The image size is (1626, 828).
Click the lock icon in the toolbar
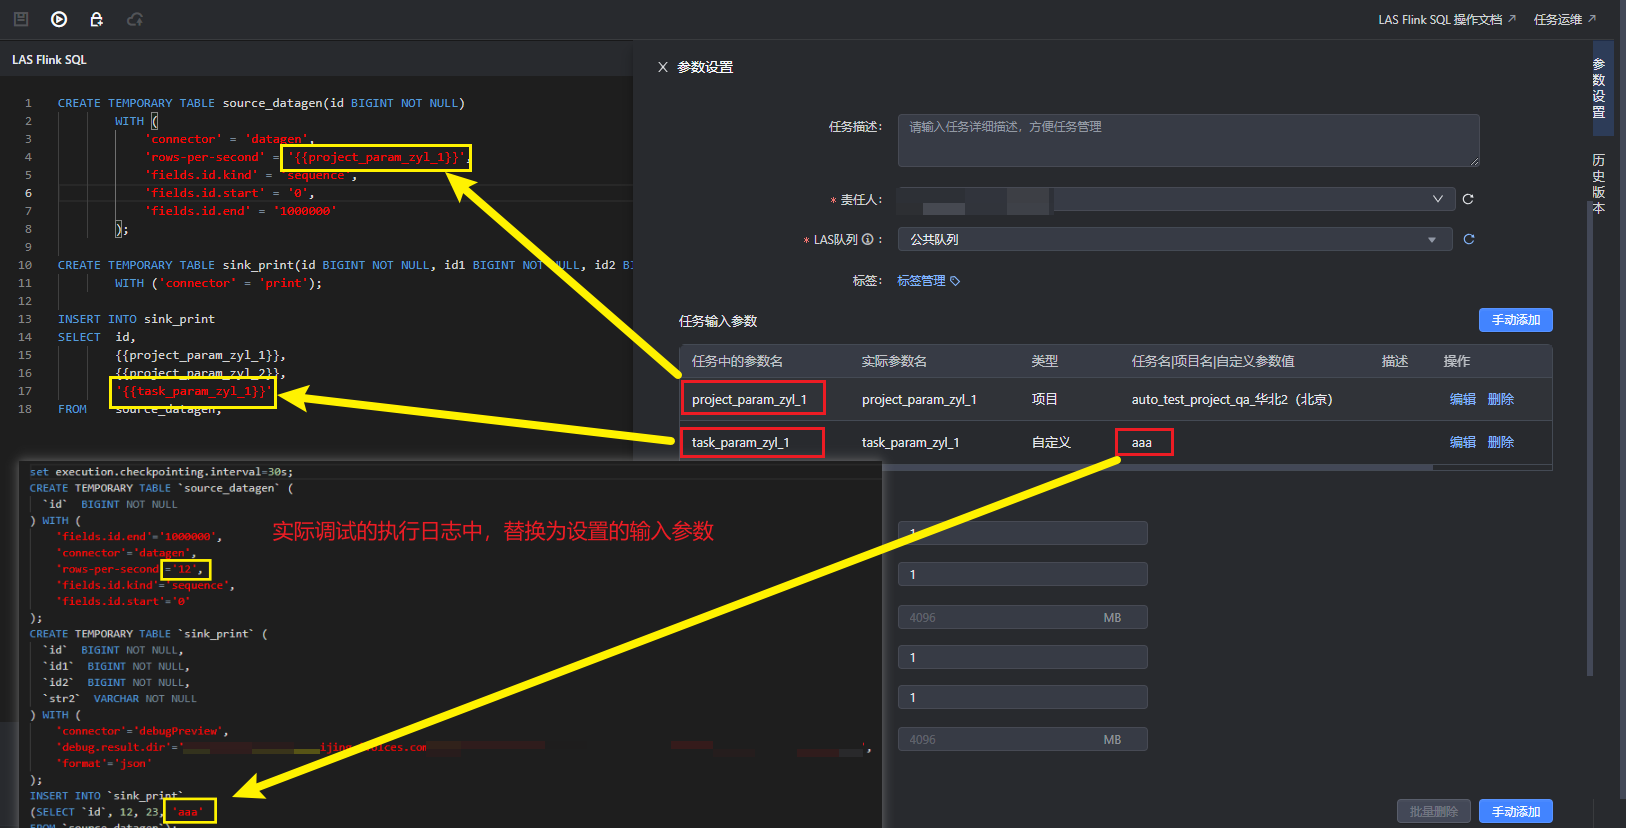(x=96, y=19)
